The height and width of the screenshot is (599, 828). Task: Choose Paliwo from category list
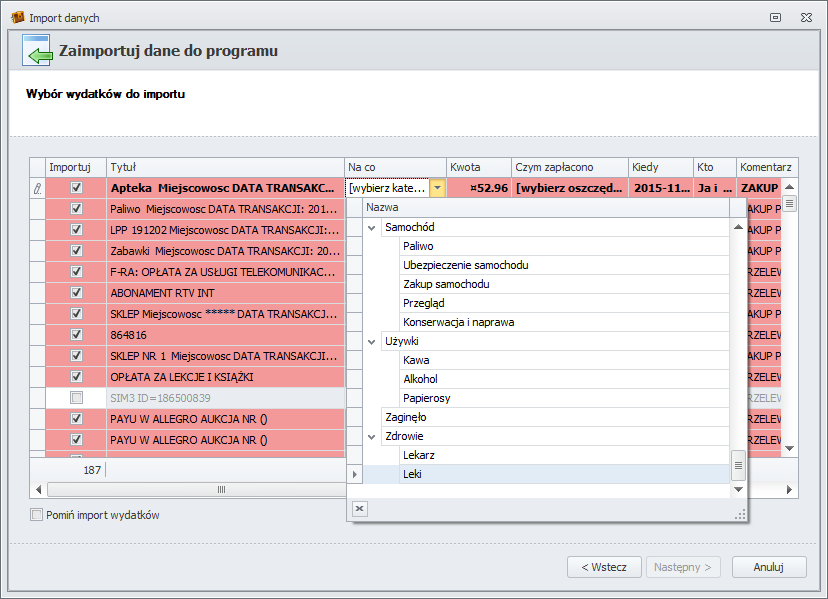418,246
